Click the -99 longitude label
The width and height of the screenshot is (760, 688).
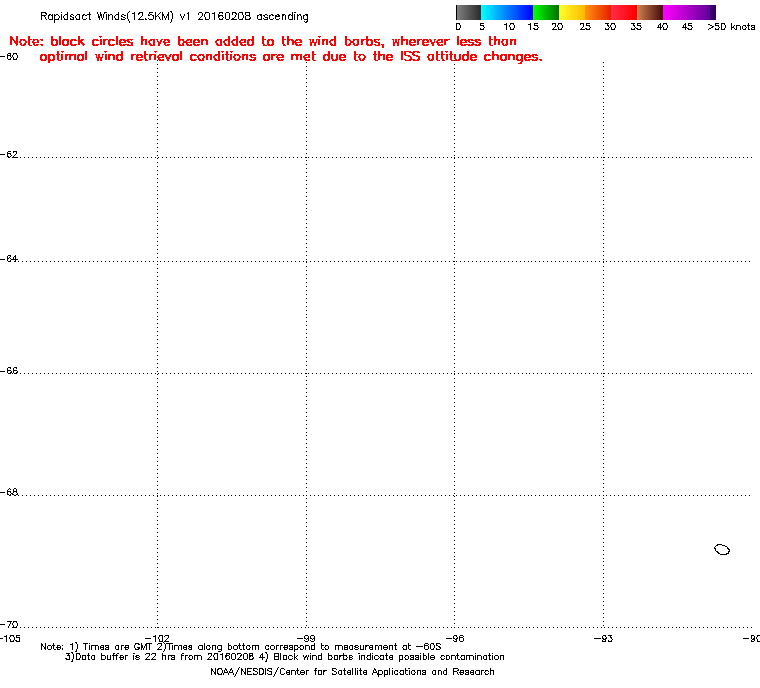click(306, 638)
